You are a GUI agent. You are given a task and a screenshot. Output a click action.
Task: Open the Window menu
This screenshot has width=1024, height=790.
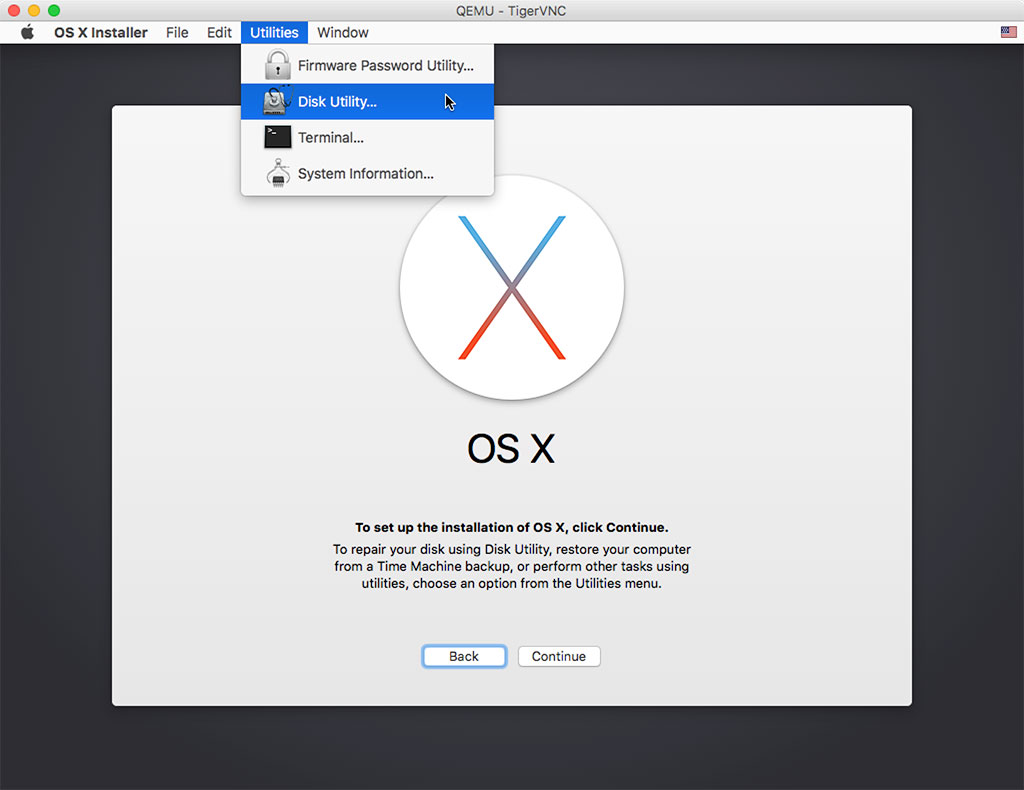pyautogui.click(x=343, y=32)
